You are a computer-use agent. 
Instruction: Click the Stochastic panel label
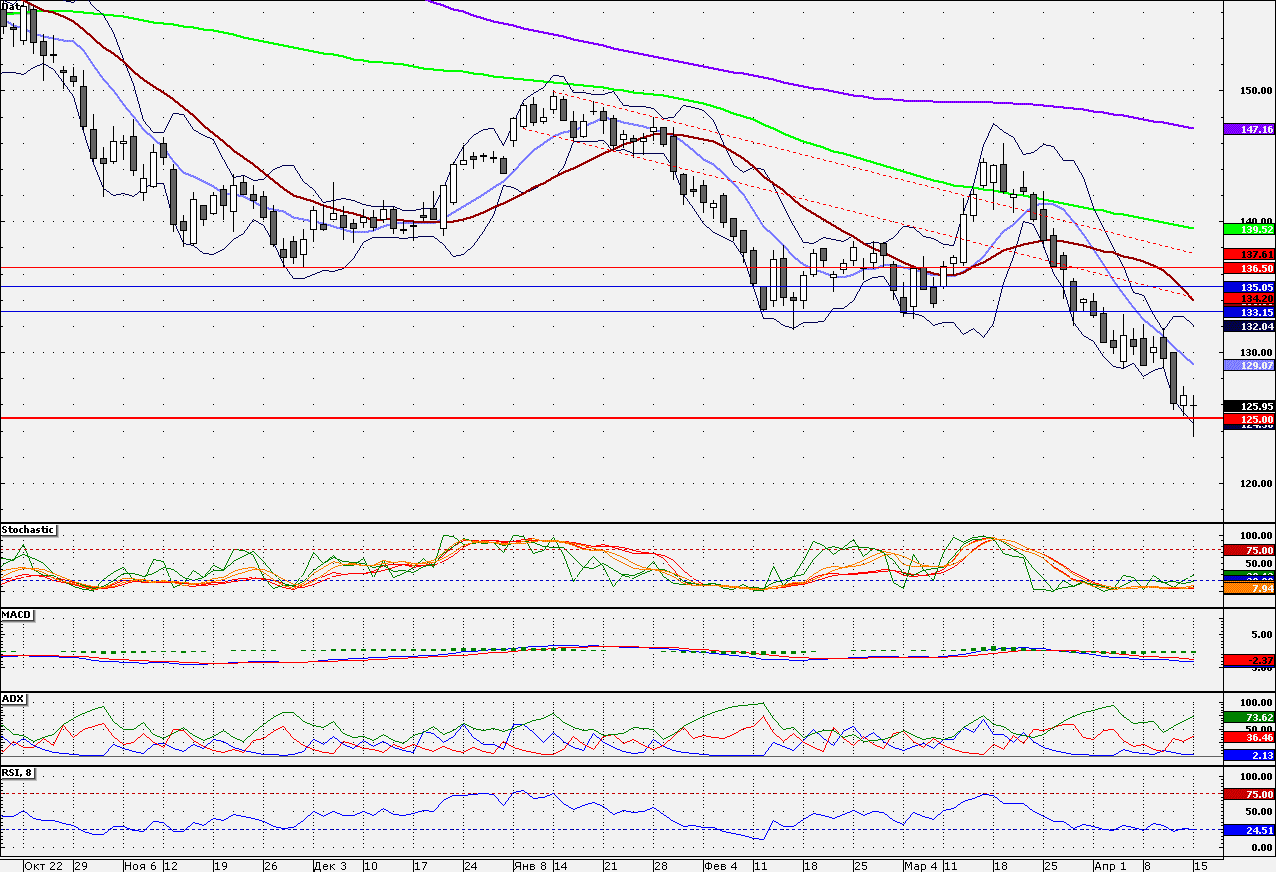pos(29,530)
